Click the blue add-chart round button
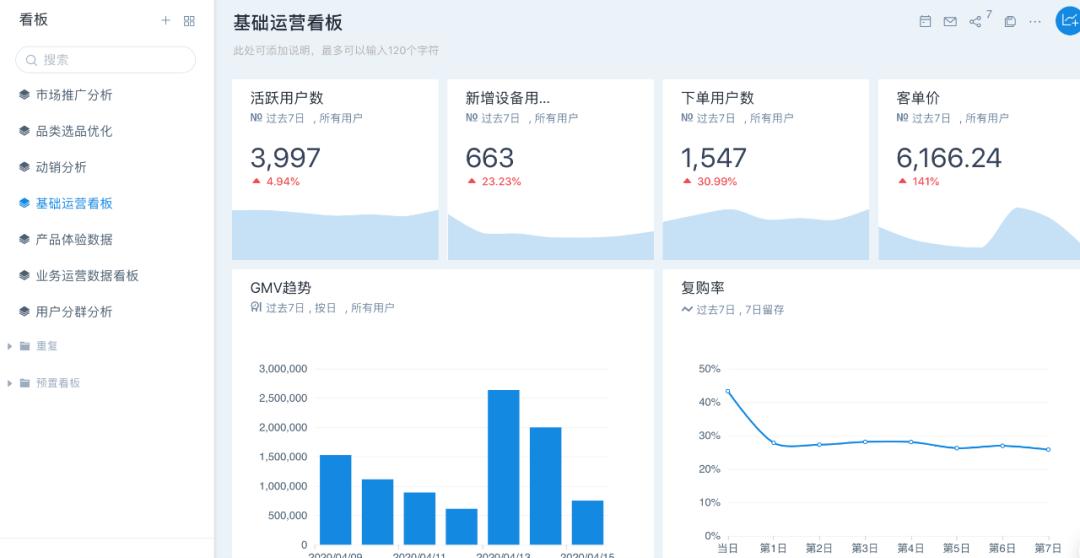The height and width of the screenshot is (558, 1080). 1069,21
